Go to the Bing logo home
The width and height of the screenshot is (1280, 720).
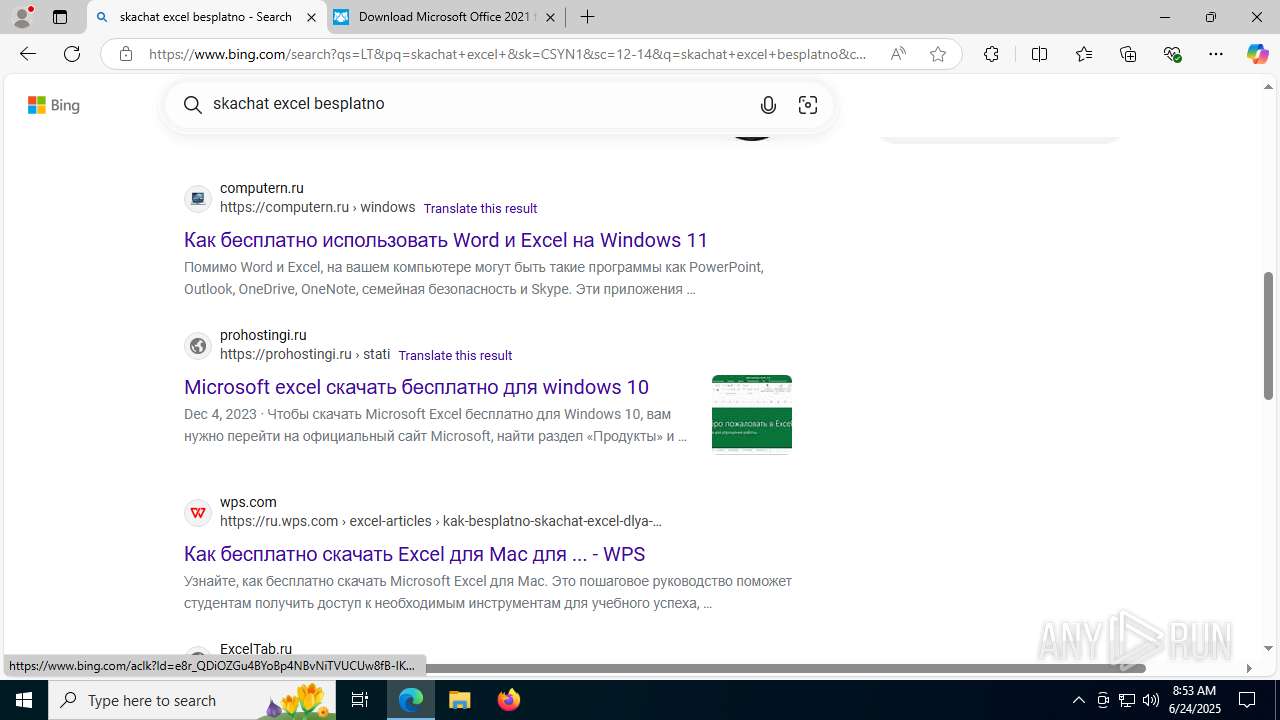pyautogui.click(x=54, y=105)
